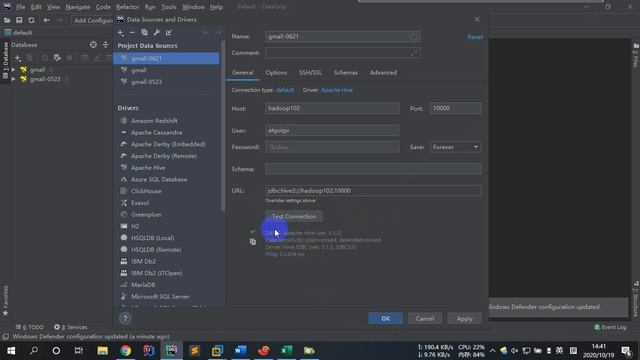640x360 pixels.
Task: Open driver settings wrench icon in dialog
Action: pyautogui.click(x=156, y=32)
